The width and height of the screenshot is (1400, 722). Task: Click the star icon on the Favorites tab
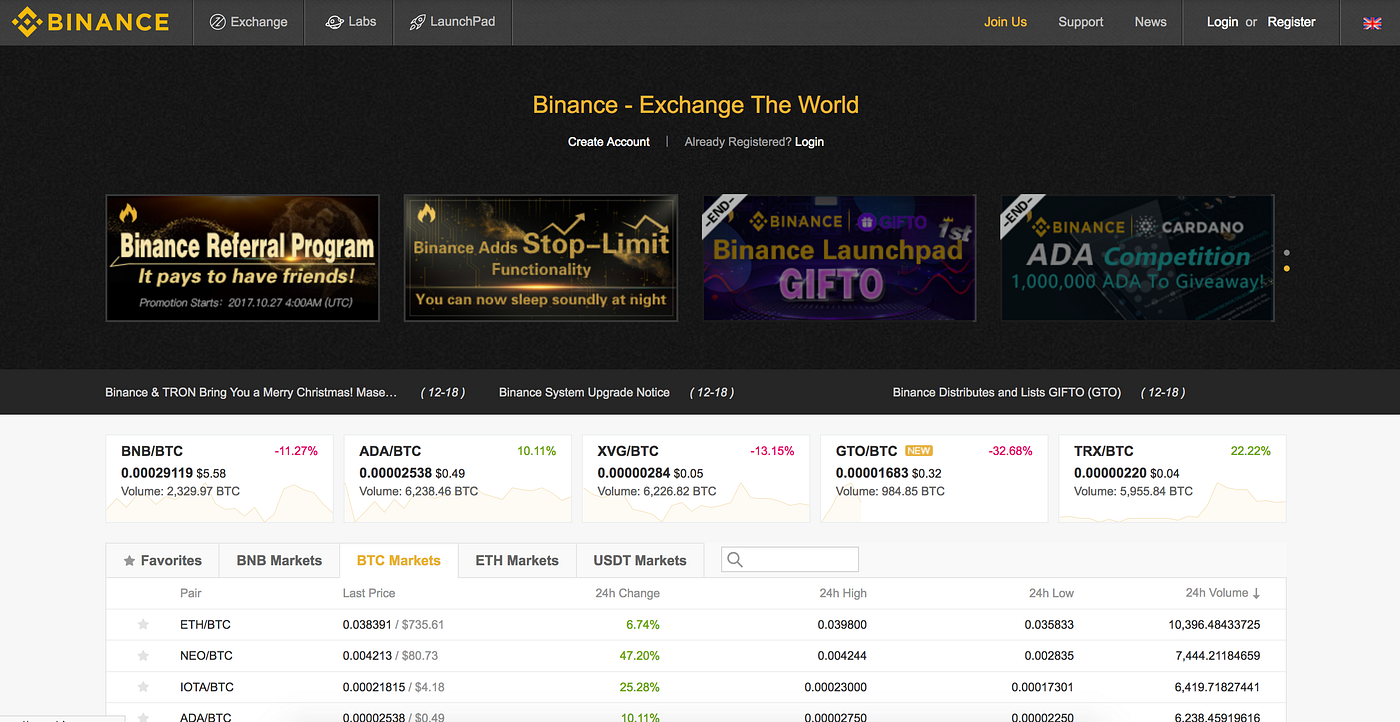[x=129, y=561]
